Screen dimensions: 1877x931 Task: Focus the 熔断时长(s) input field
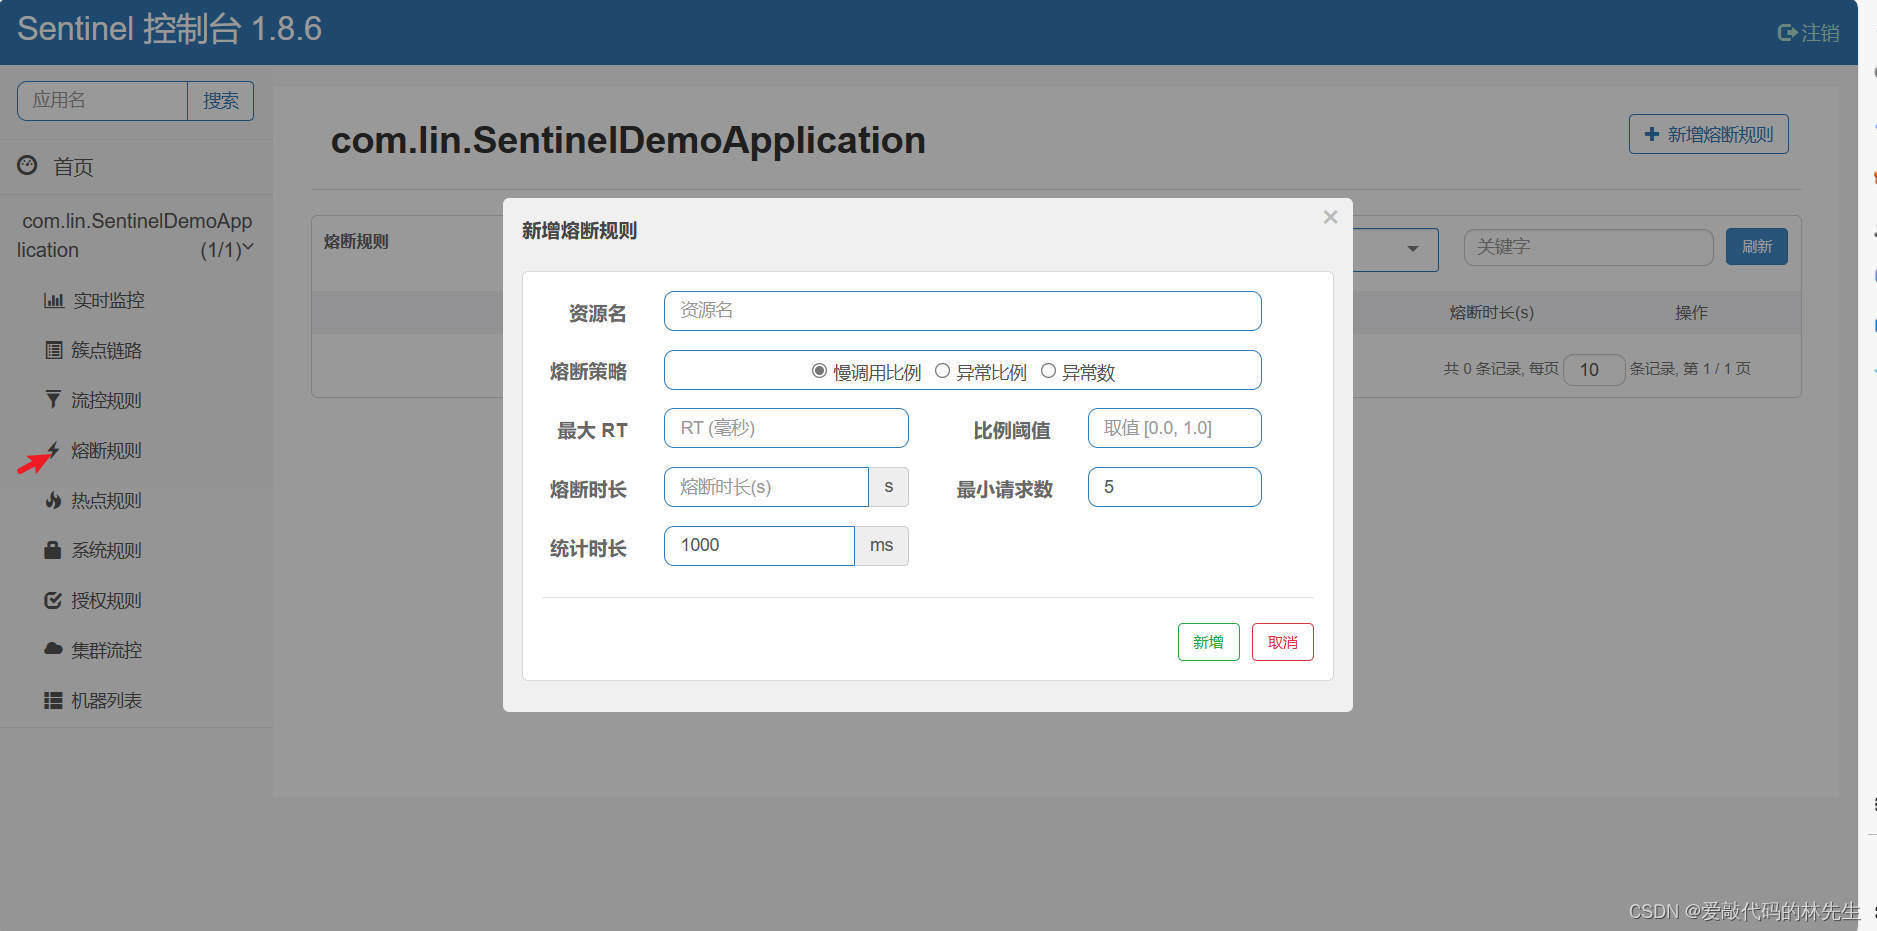tap(766, 487)
